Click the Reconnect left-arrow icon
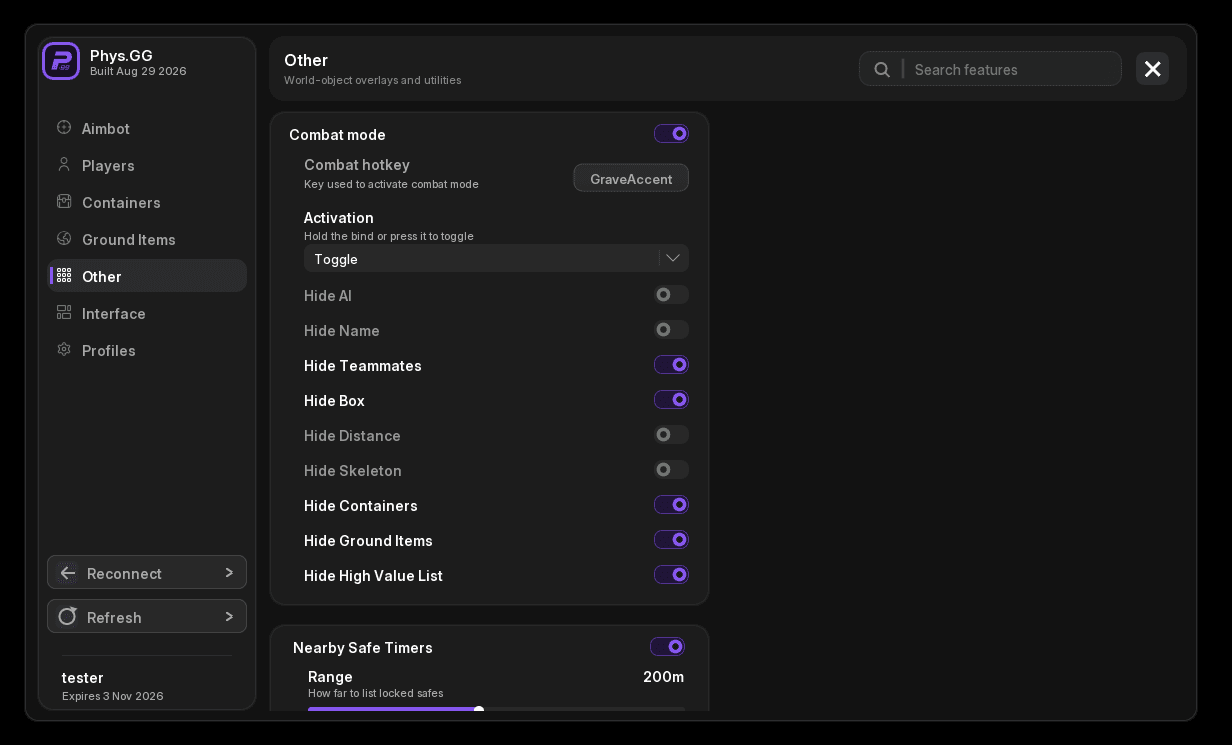1232x745 pixels. [68, 573]
